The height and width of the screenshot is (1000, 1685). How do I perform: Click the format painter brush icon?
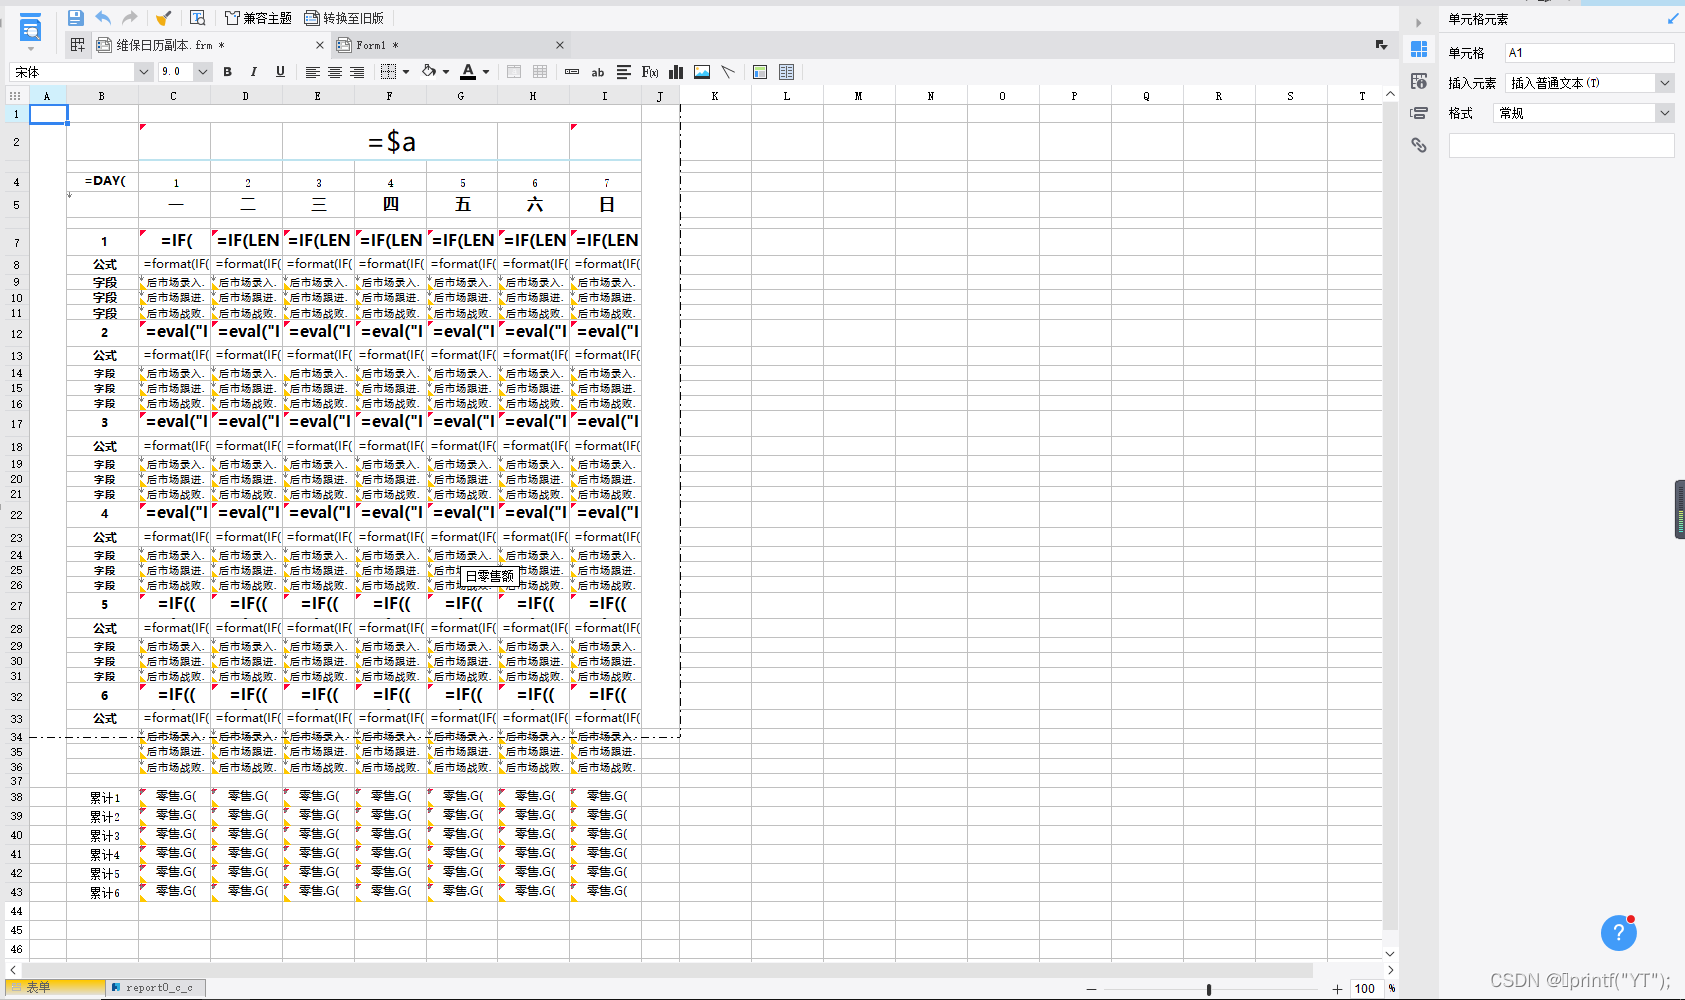[163, 18]
